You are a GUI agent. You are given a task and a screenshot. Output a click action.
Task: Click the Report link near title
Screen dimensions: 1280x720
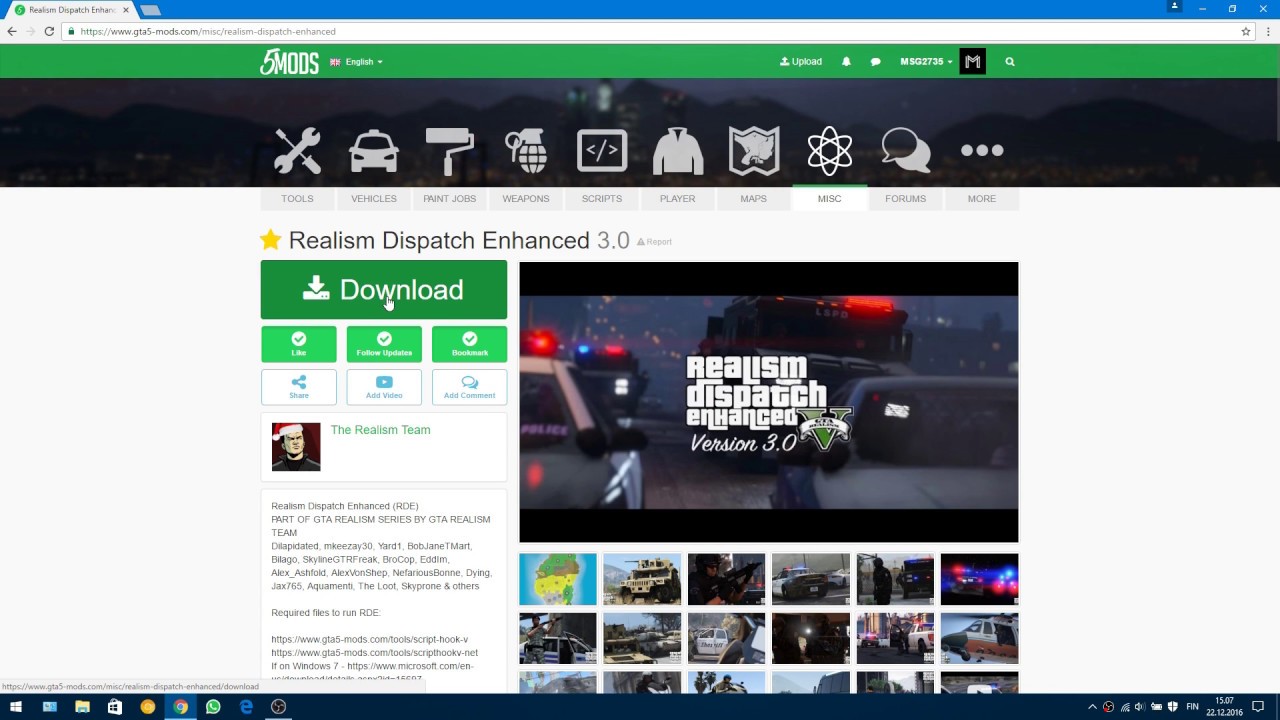click(x=654, y=242)
